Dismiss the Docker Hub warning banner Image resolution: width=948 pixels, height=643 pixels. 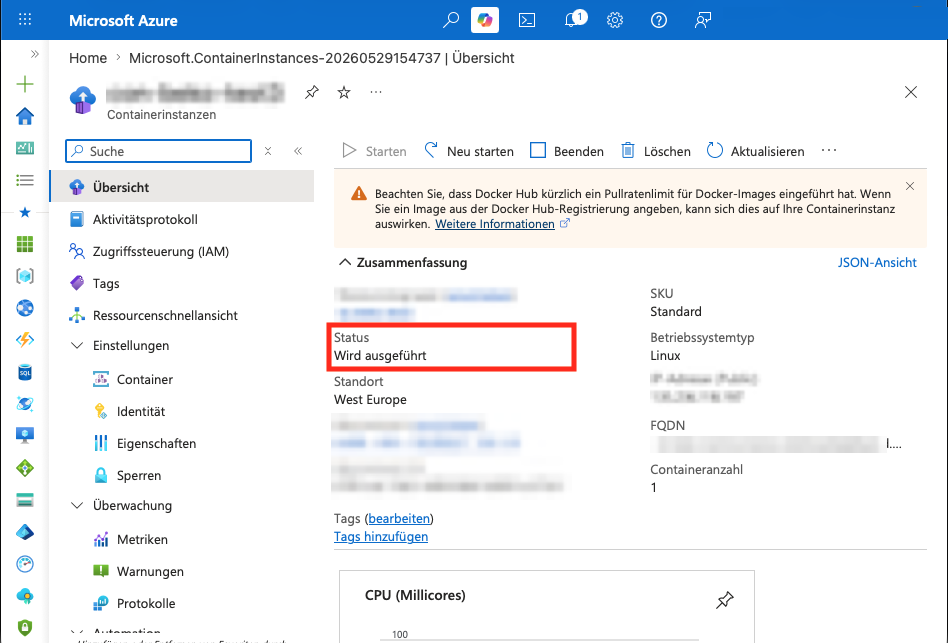click(910, 186)
